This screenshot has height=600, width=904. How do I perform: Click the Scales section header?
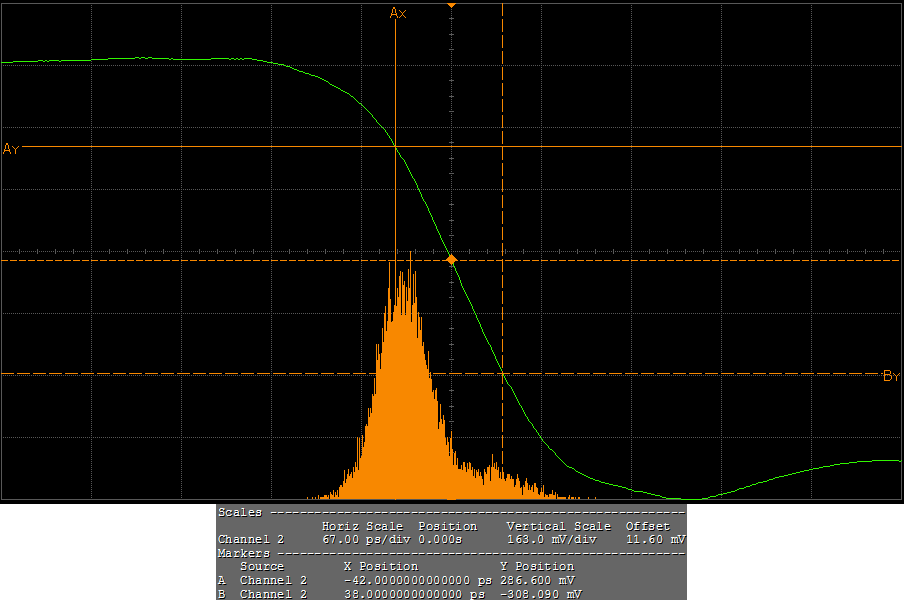point(240,512)
